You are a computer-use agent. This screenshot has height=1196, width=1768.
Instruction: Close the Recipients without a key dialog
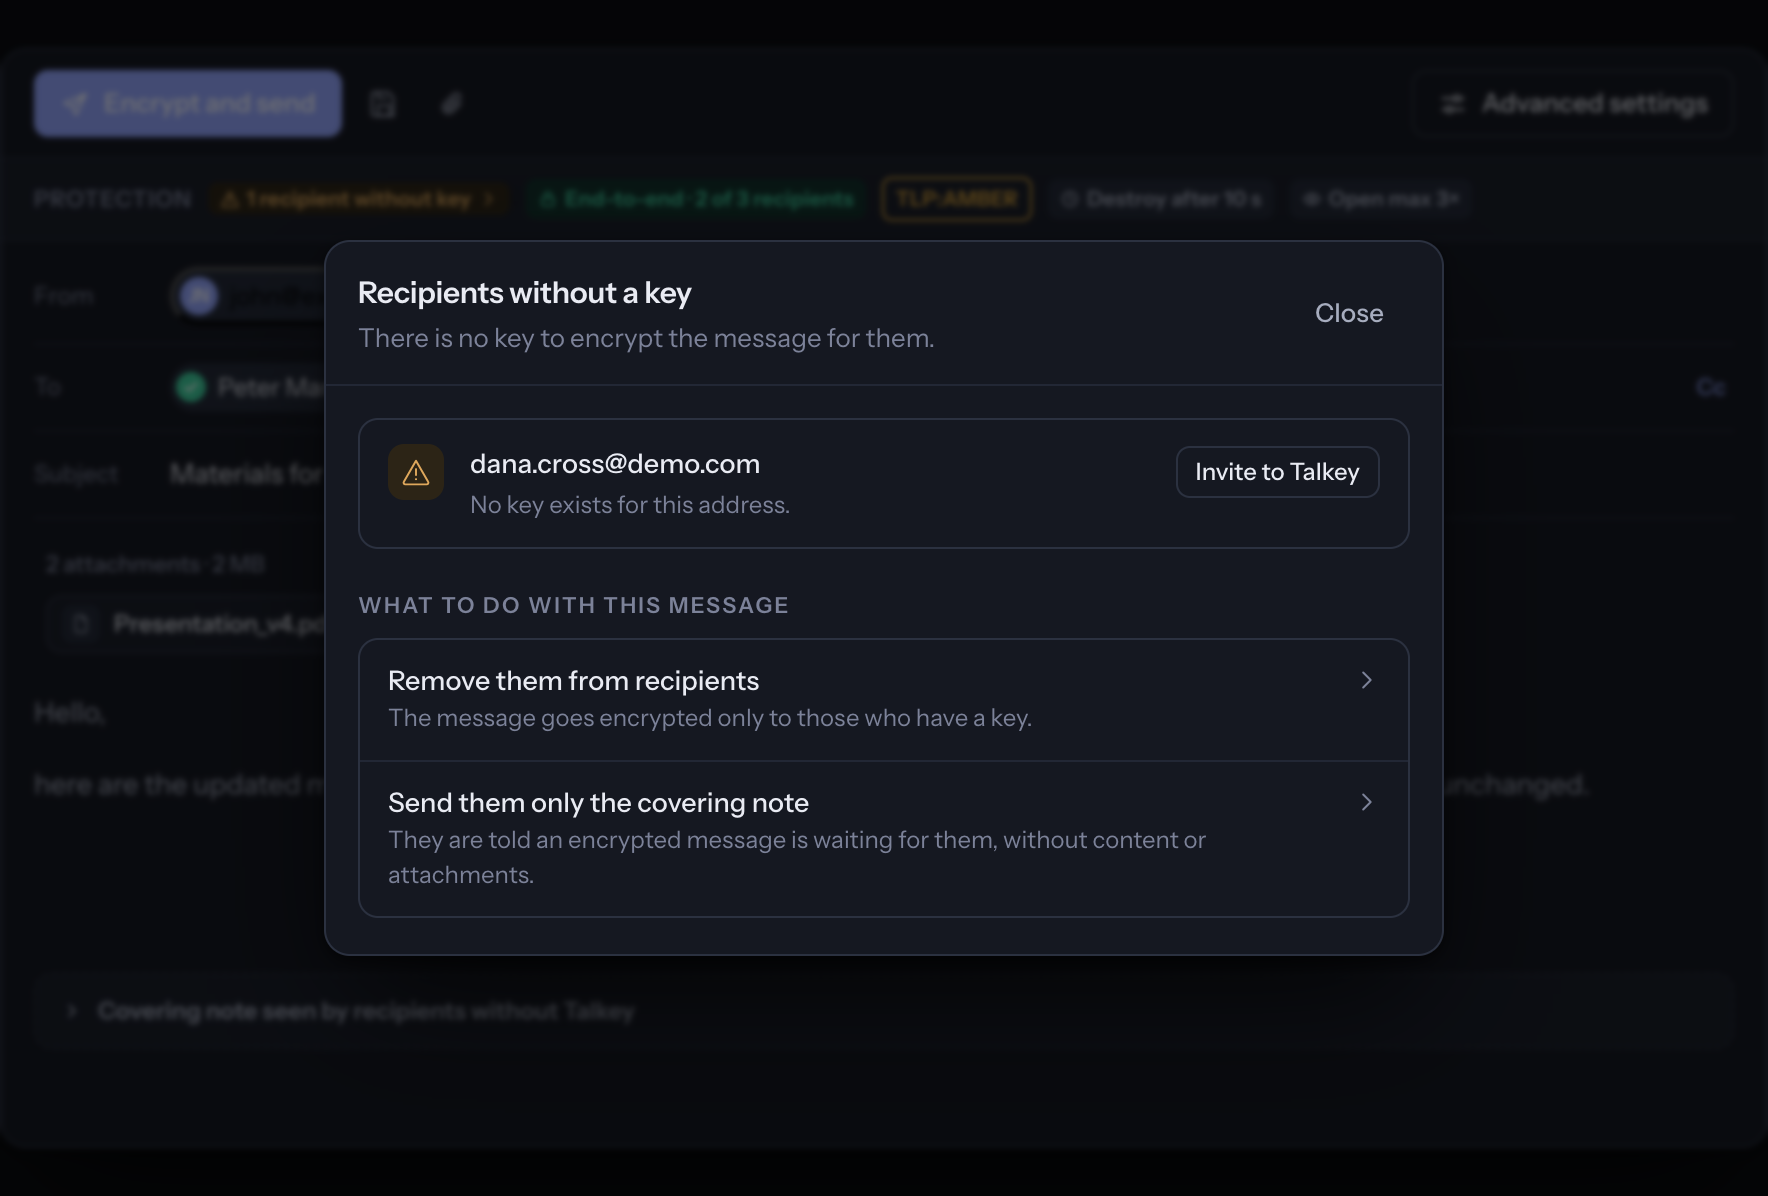pos(1349,313)
